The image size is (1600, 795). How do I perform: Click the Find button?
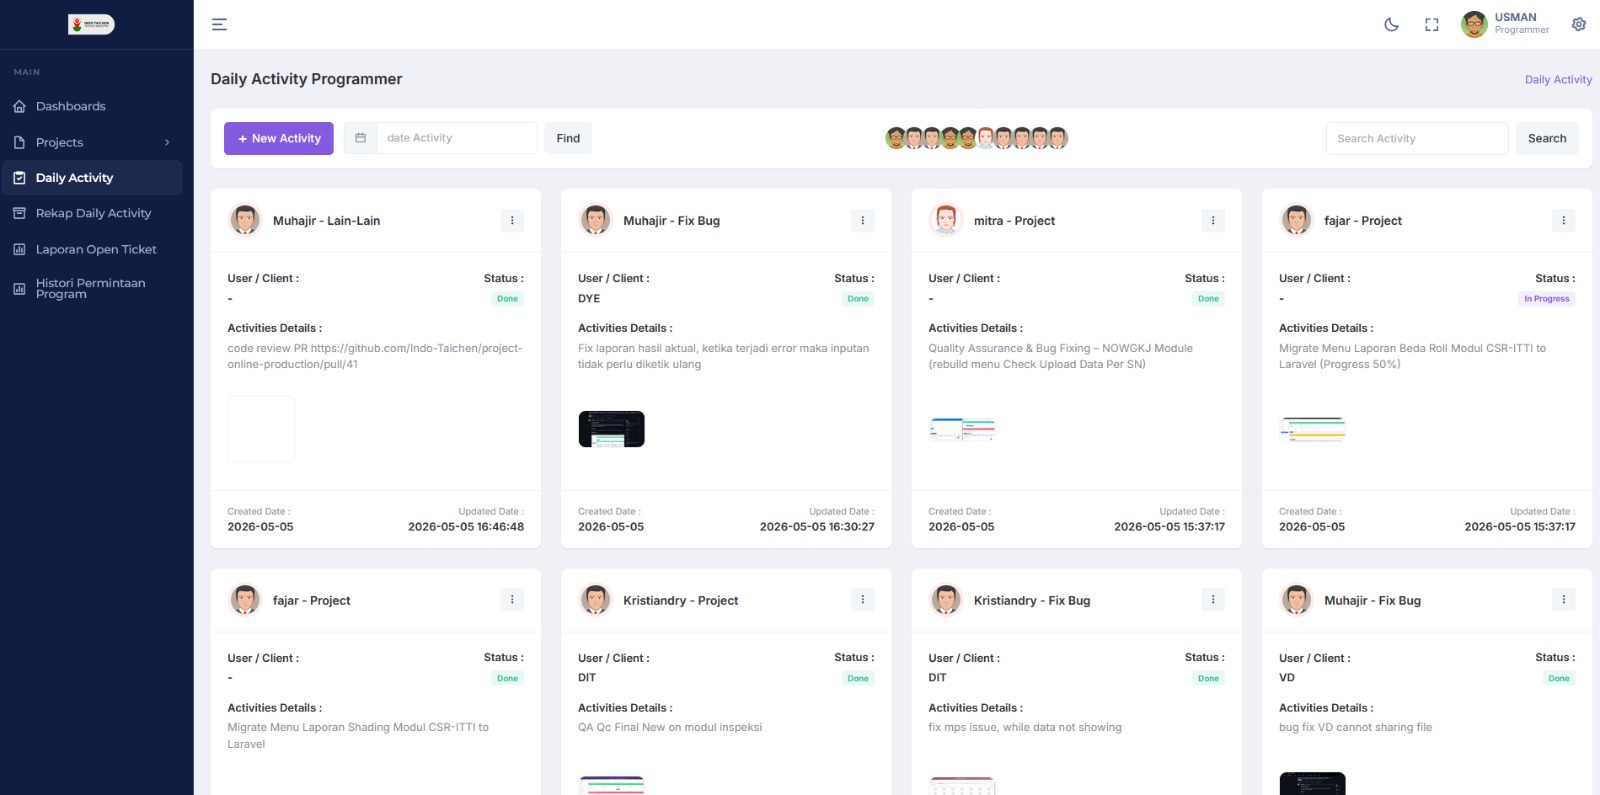coord(568,138)
